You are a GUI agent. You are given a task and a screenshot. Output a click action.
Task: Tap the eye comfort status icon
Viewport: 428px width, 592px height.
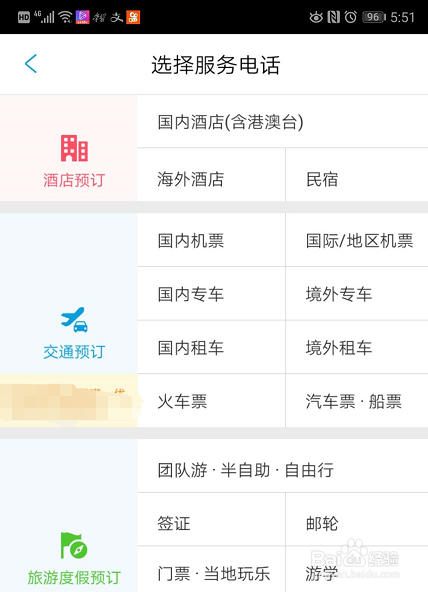click(x=316, y=17)
